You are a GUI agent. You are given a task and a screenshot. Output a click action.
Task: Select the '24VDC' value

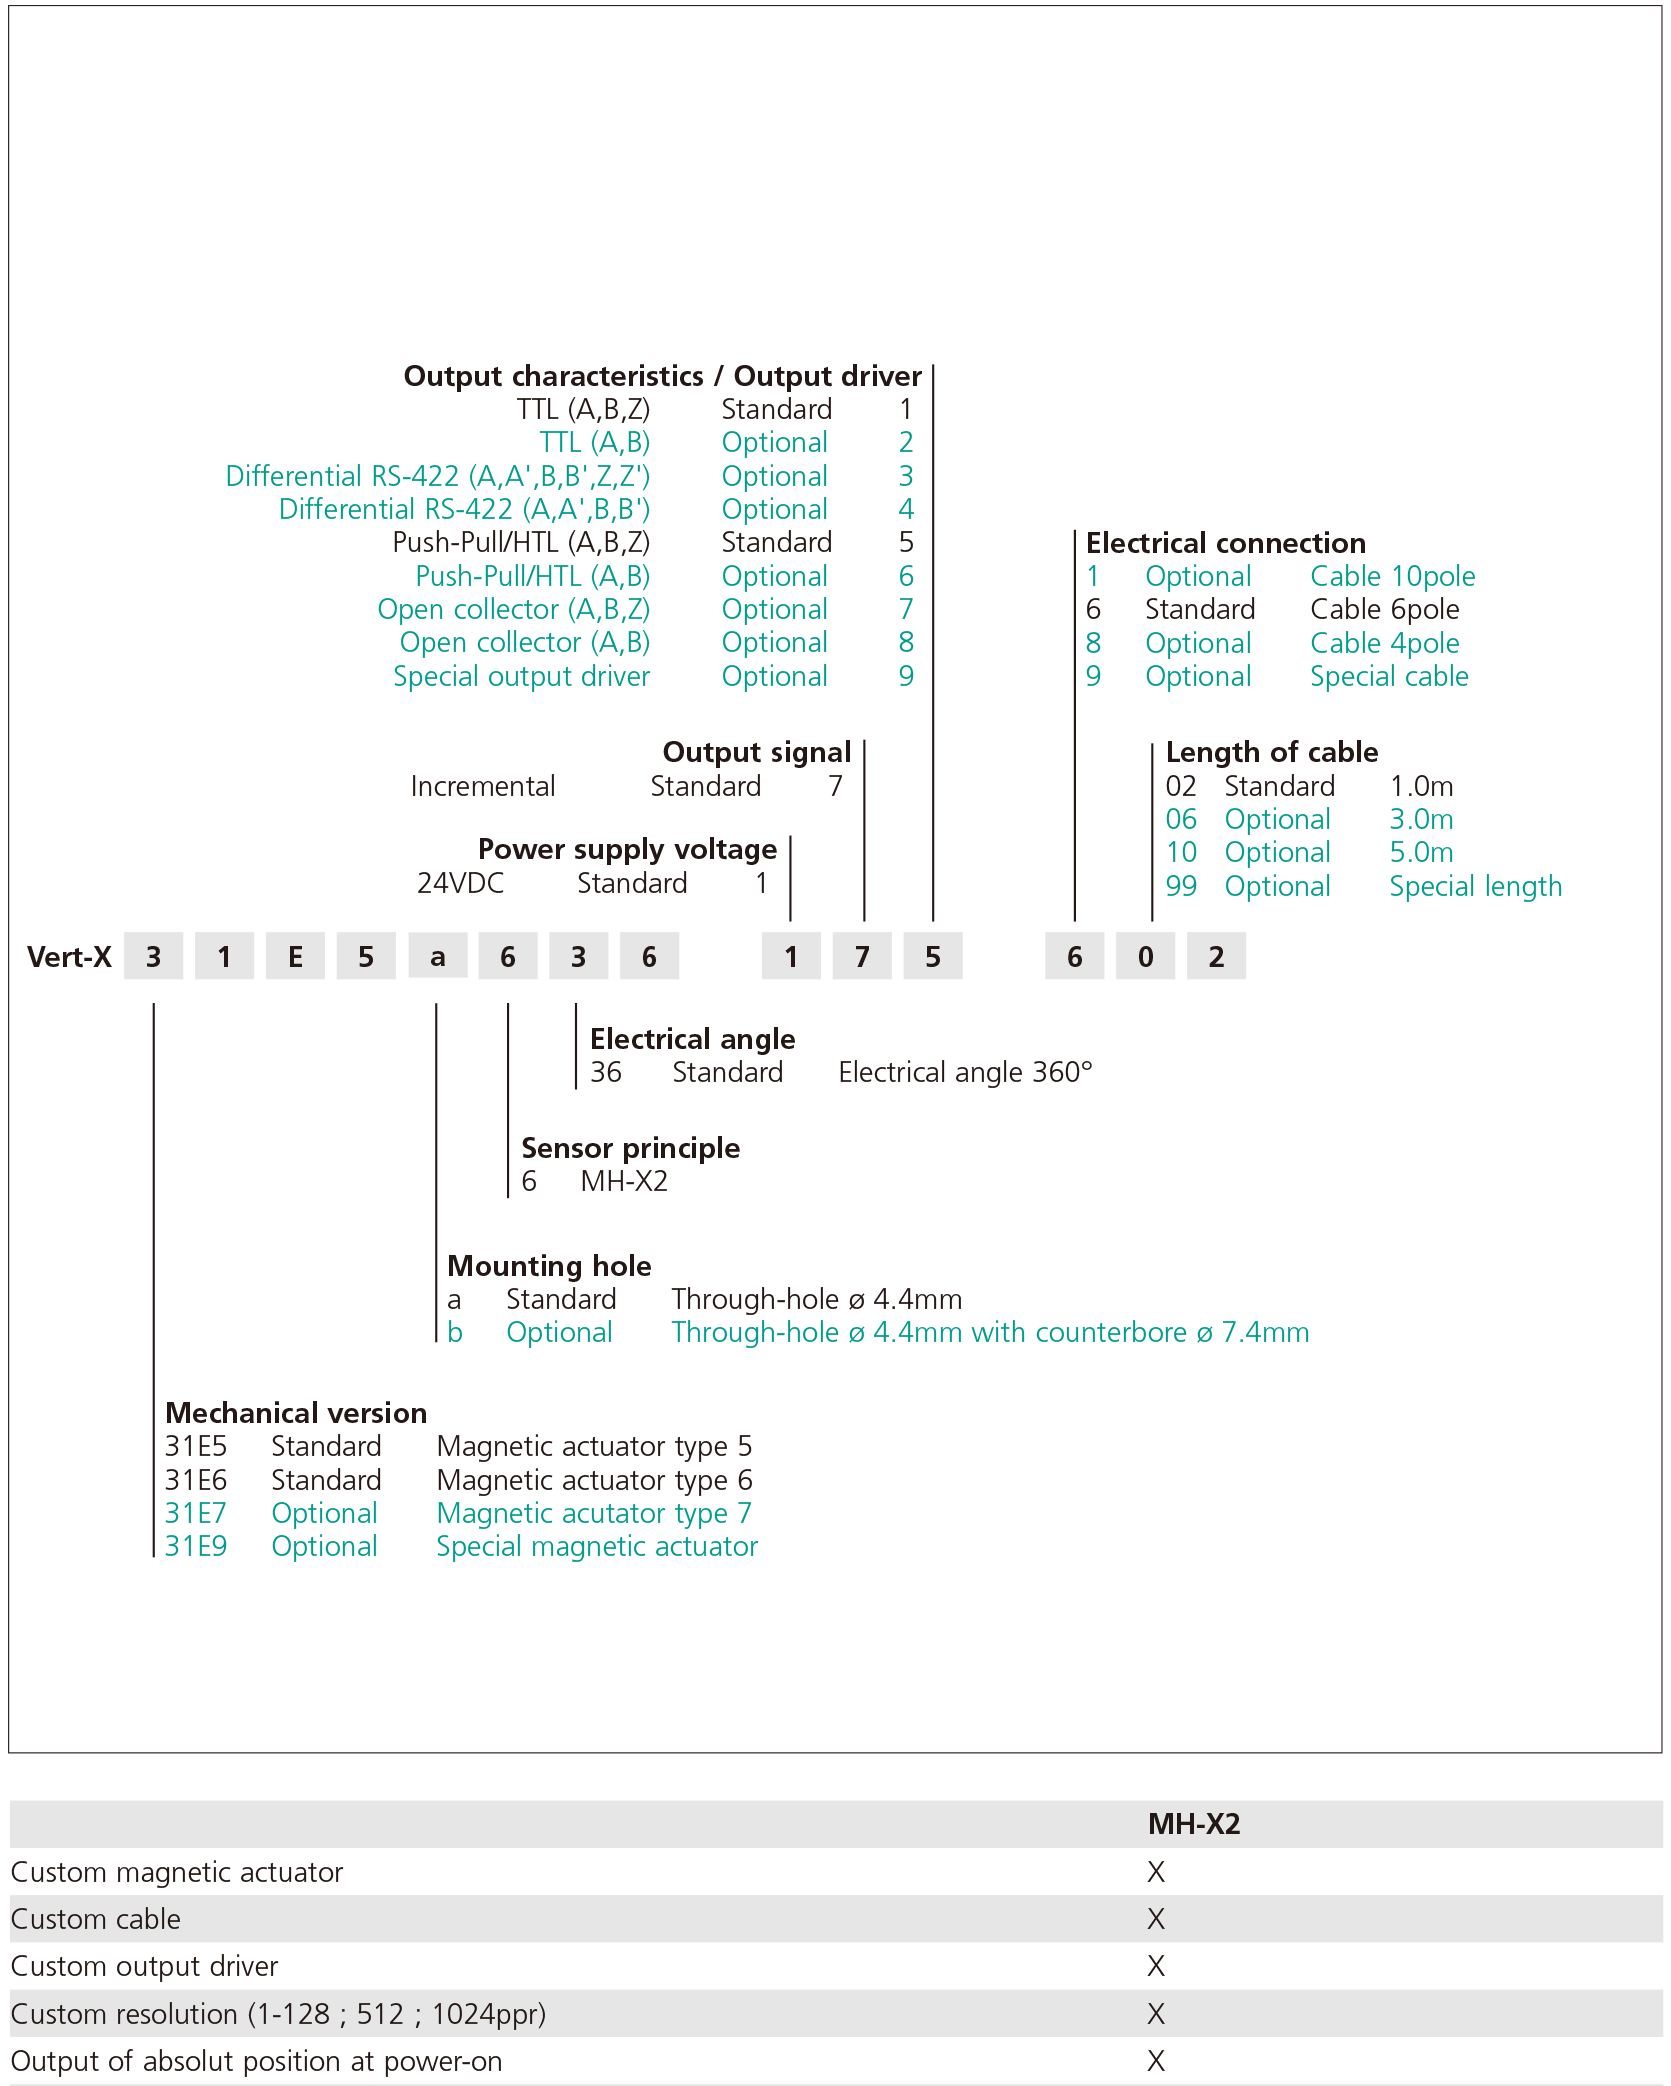[460, 883]
